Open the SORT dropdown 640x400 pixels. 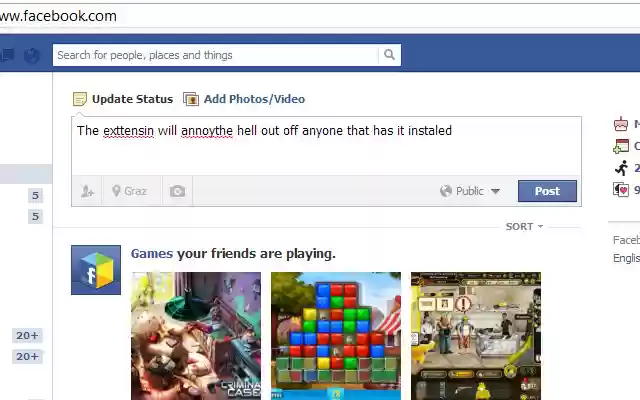tap(524, 227)
